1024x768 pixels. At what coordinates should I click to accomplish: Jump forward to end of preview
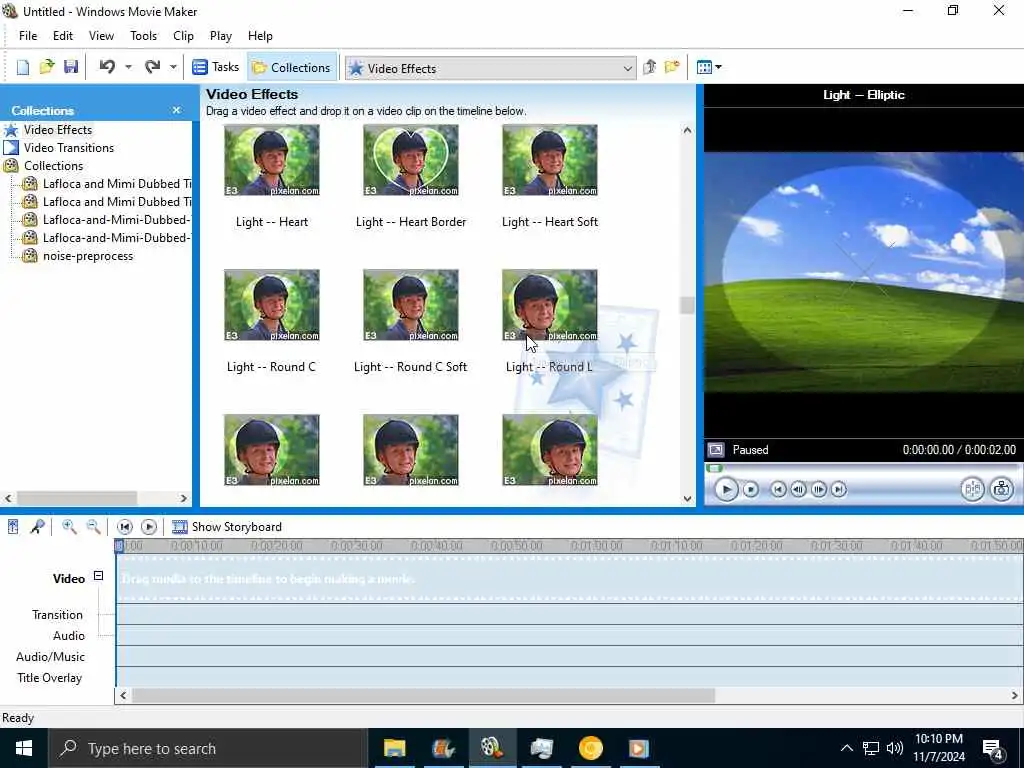839,489
